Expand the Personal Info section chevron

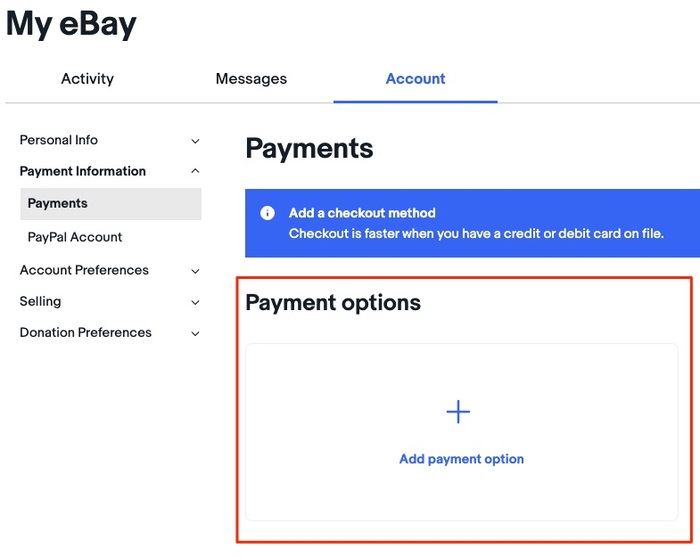click(x=195, y=141)
